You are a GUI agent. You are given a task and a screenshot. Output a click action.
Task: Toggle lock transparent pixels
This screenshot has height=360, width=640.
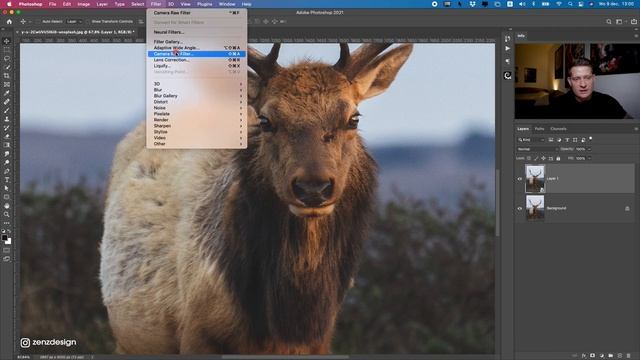[529, 158]
